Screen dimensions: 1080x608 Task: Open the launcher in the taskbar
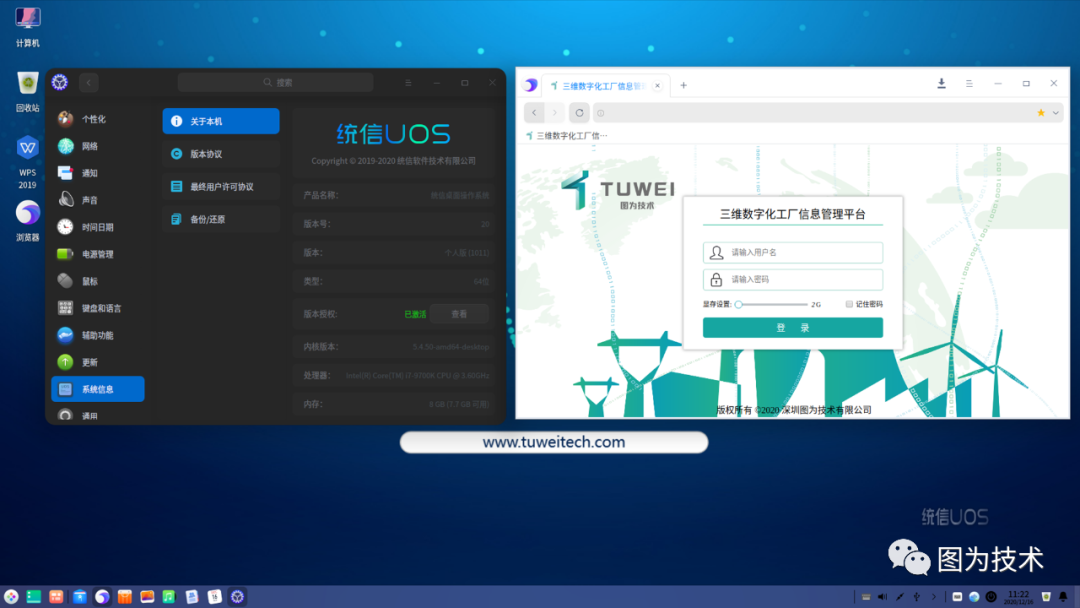[11, 597]
